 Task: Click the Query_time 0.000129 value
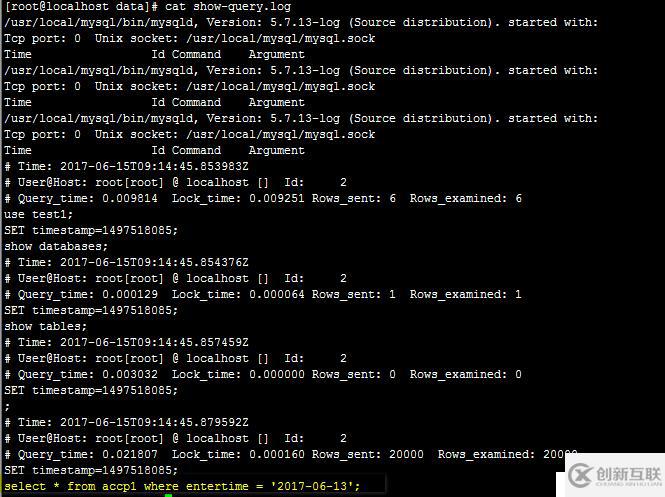[130, 294]
